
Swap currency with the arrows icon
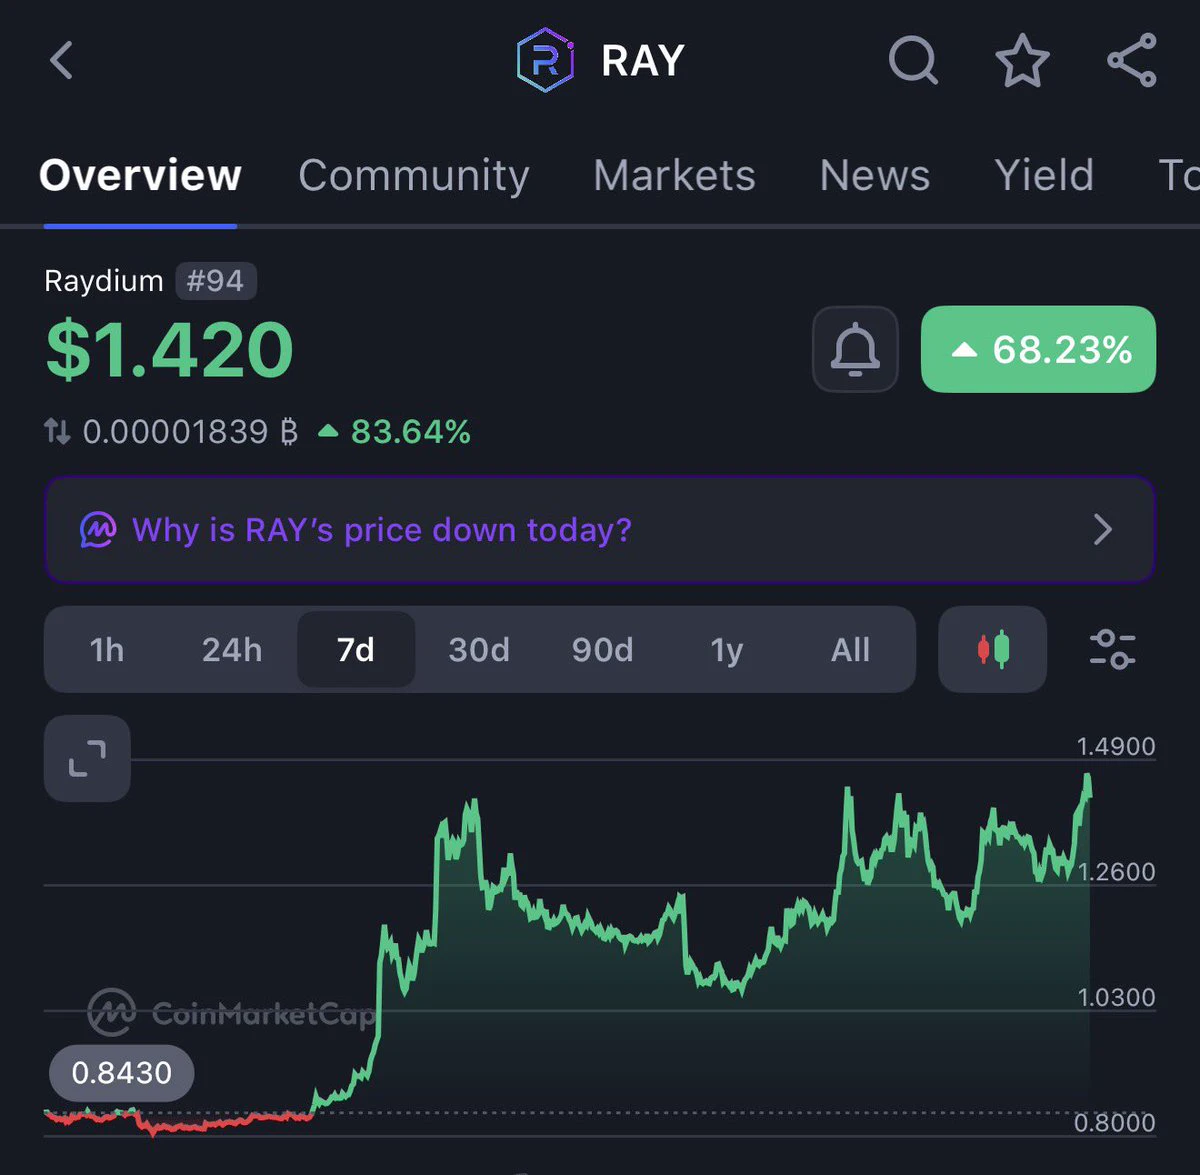coord(57,432)
